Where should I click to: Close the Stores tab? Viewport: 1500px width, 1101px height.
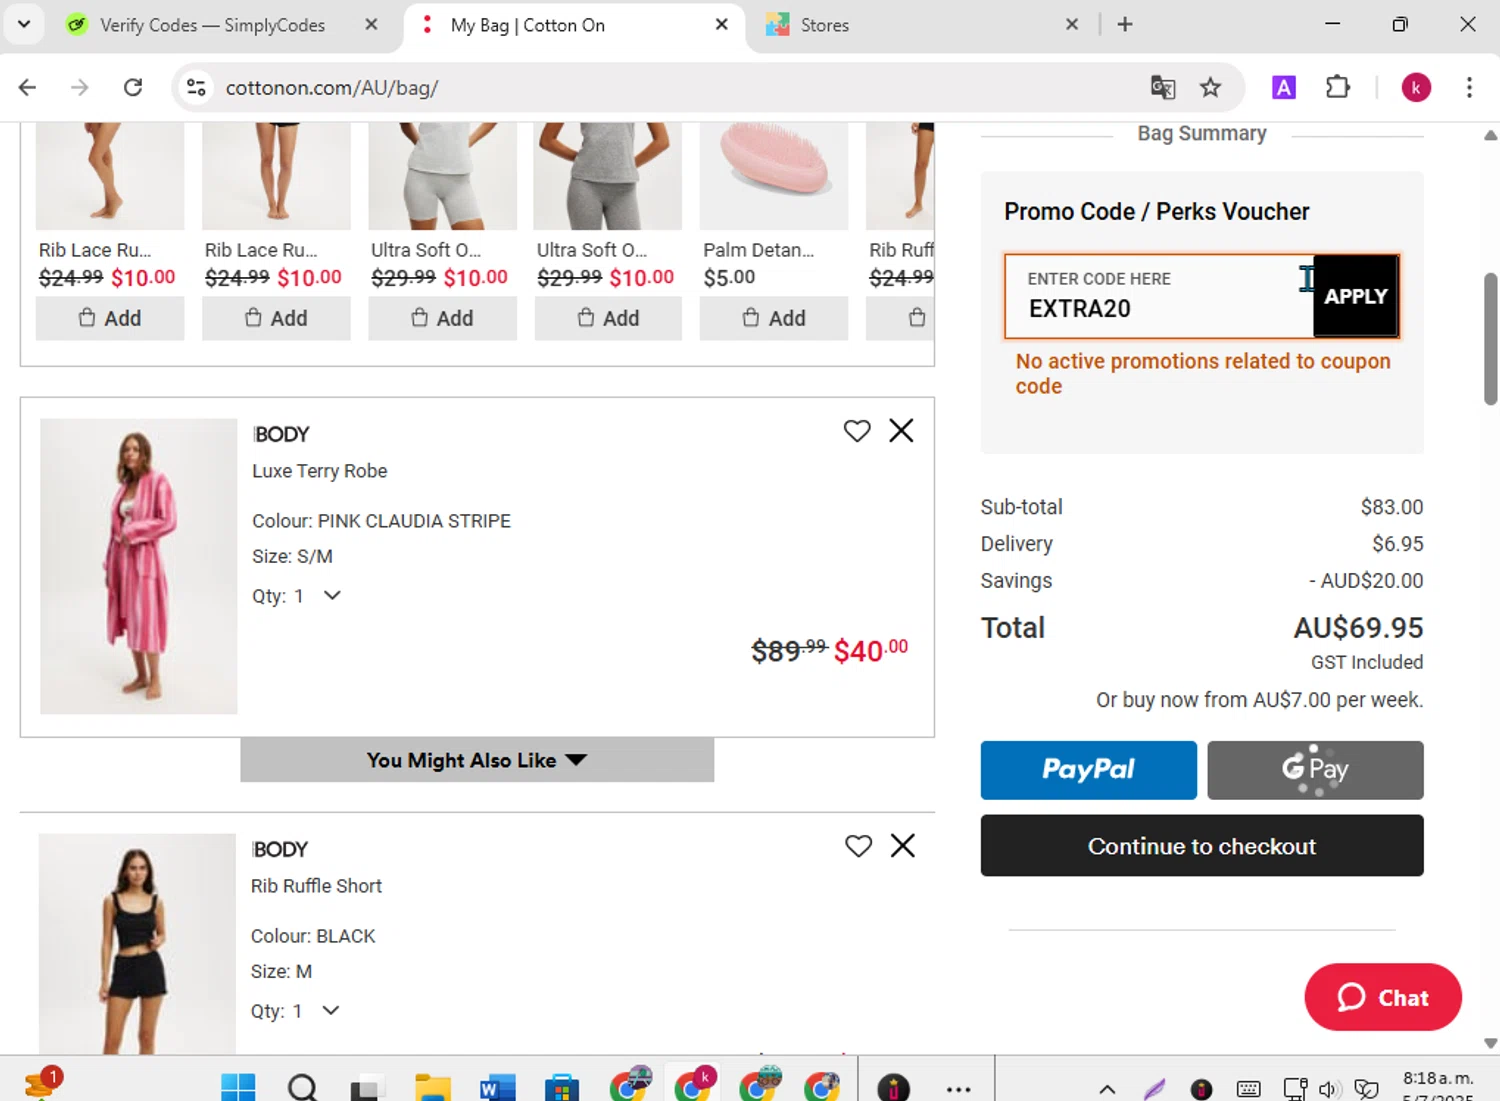click(1072, 24)
